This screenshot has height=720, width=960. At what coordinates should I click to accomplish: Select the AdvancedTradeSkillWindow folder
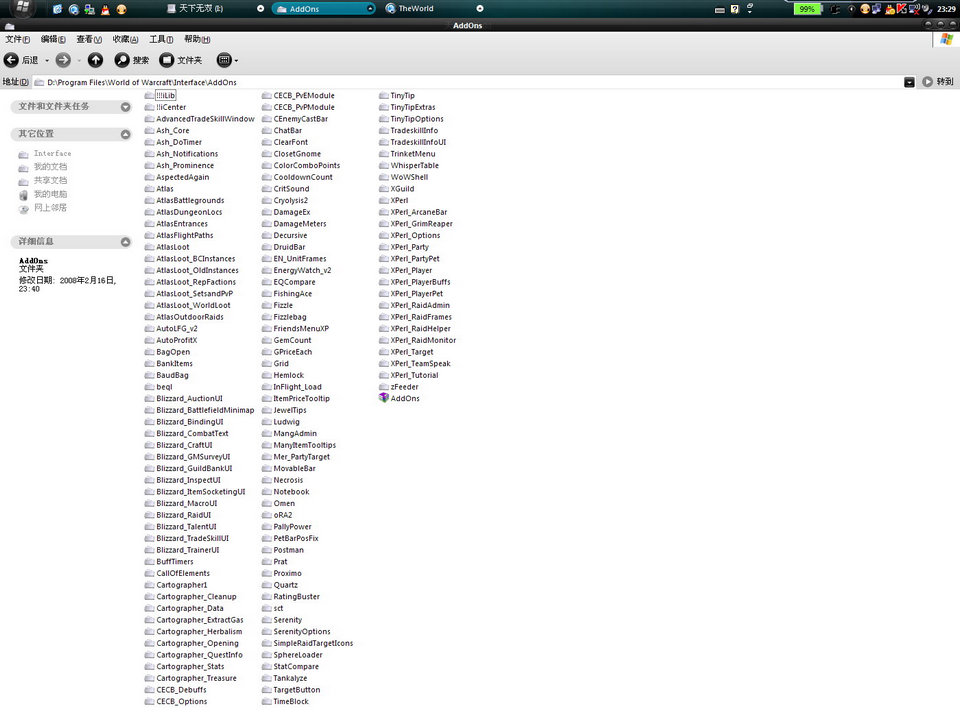coord(200,119)
